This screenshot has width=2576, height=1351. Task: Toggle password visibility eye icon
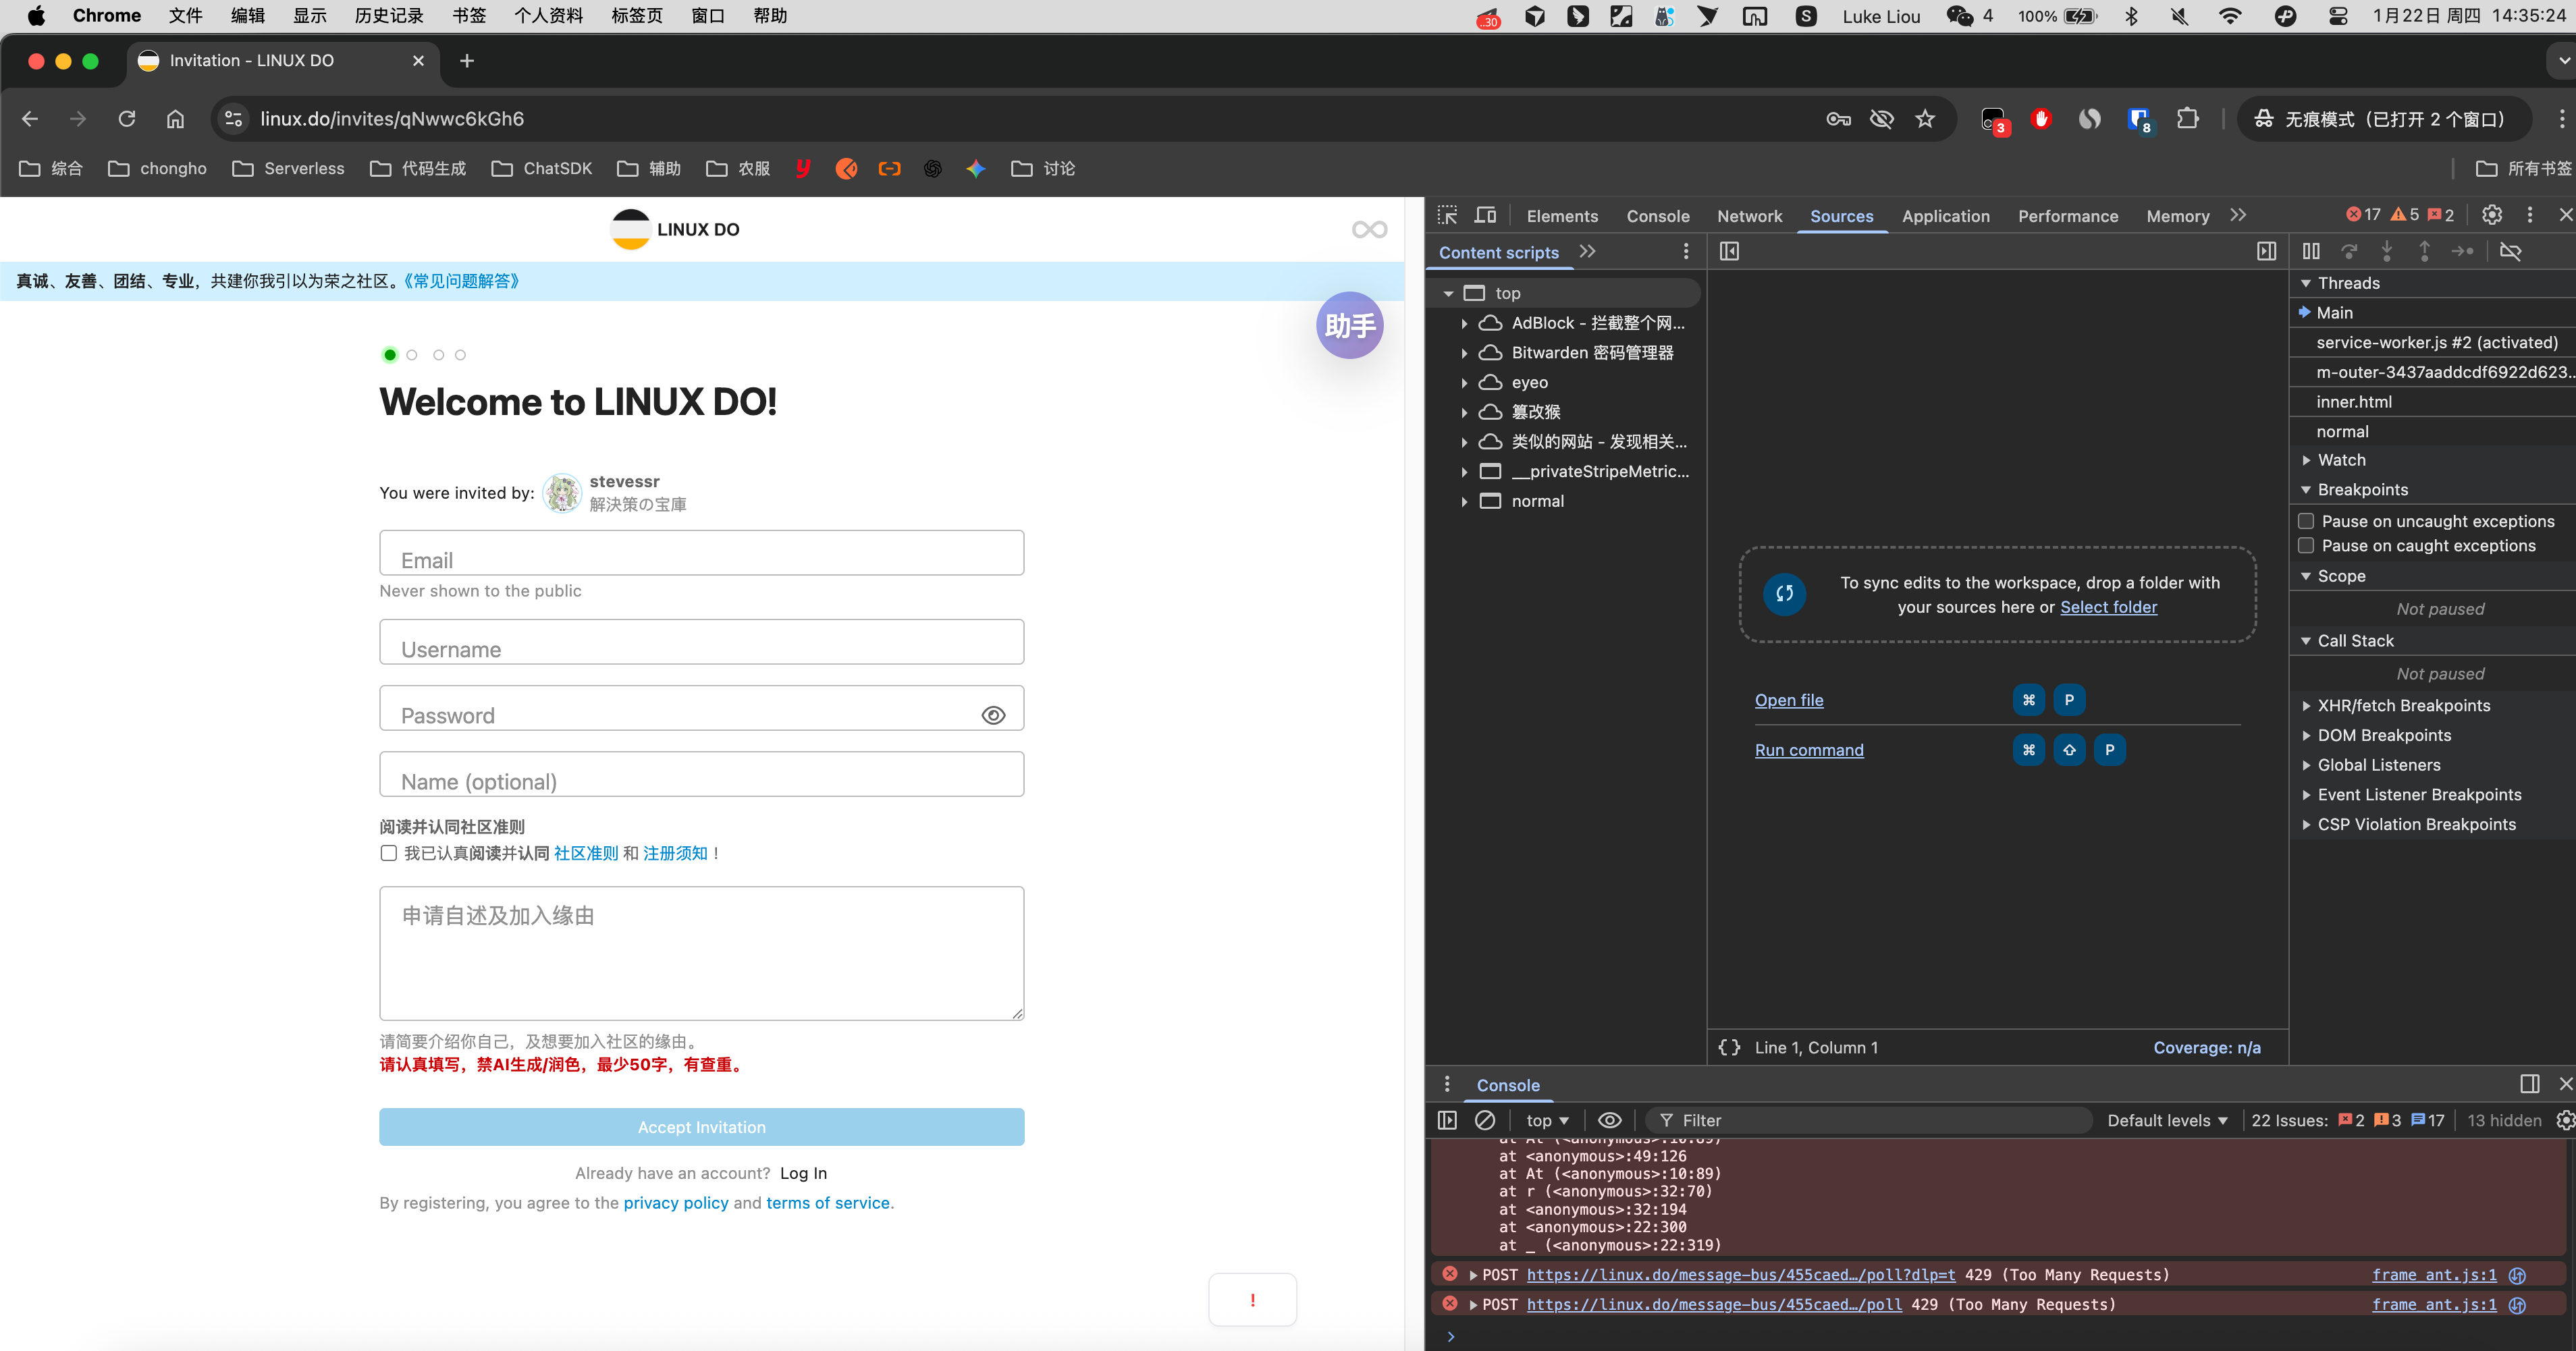(x=993, y=715)
